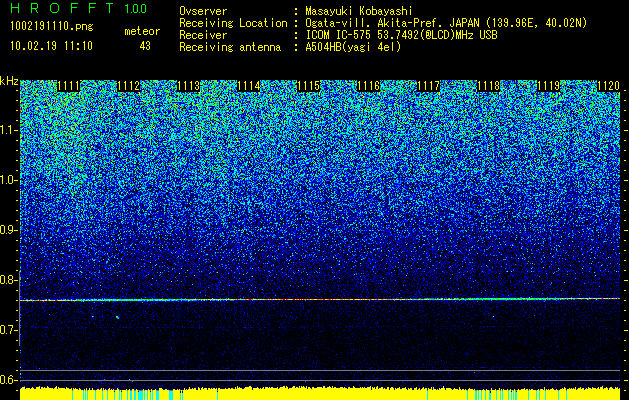Viewport: 629px width, 400px height.
Task: Click the file name 1002191110.png
Action: (x=52, y=27)
